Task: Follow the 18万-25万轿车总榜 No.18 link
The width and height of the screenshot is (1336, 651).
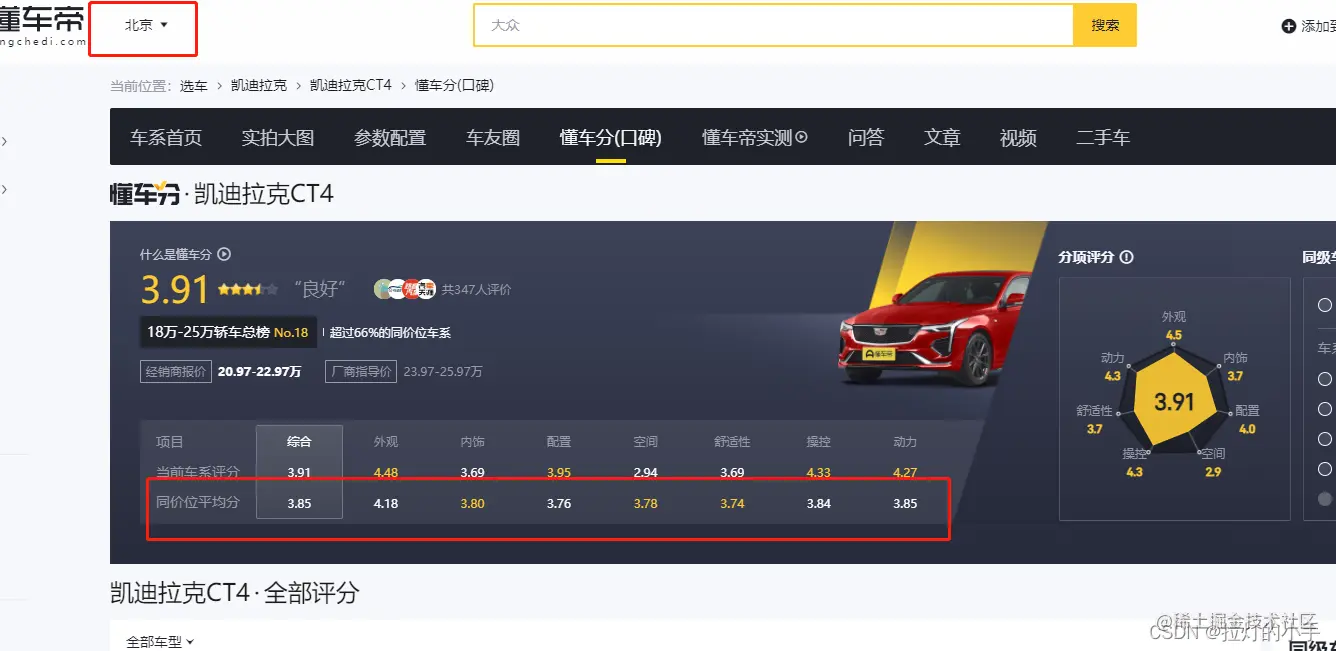Action: click(228, 331)
